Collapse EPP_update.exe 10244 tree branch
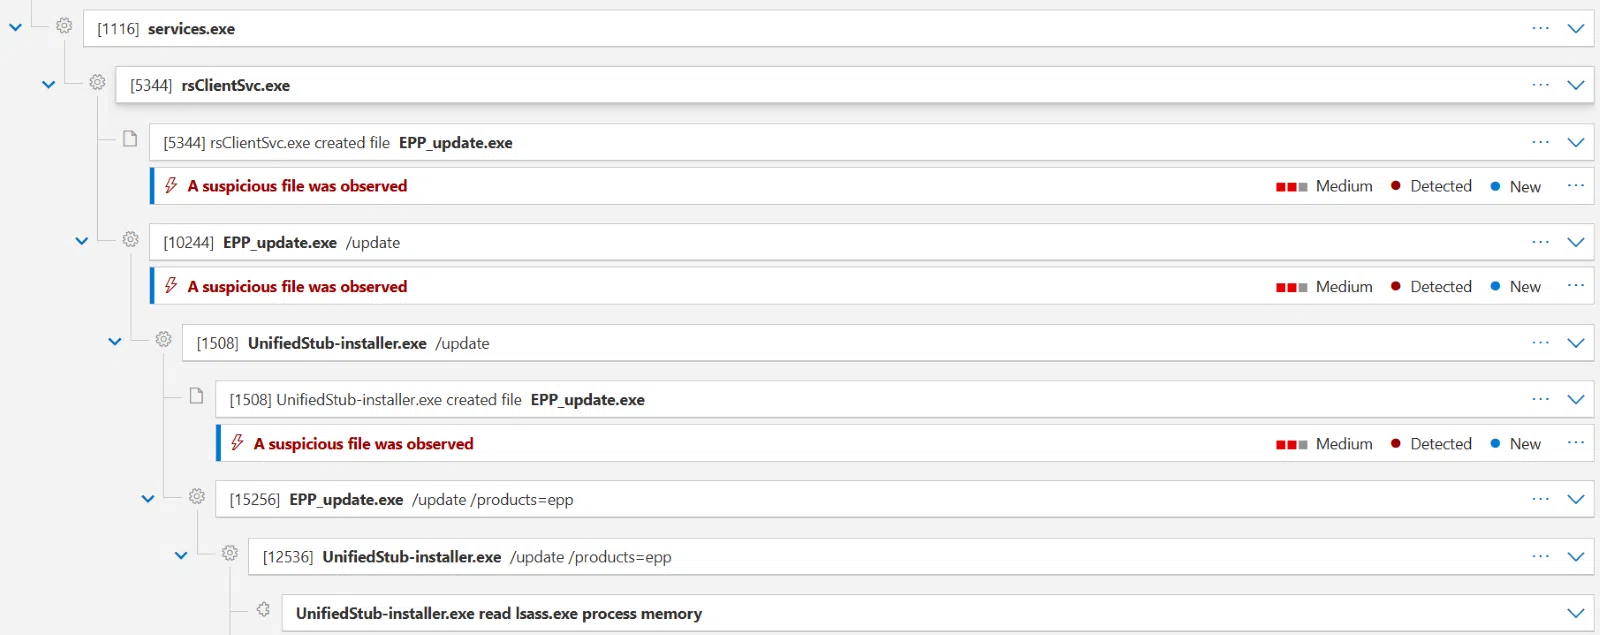1600x635 pixels. [82, 241]
